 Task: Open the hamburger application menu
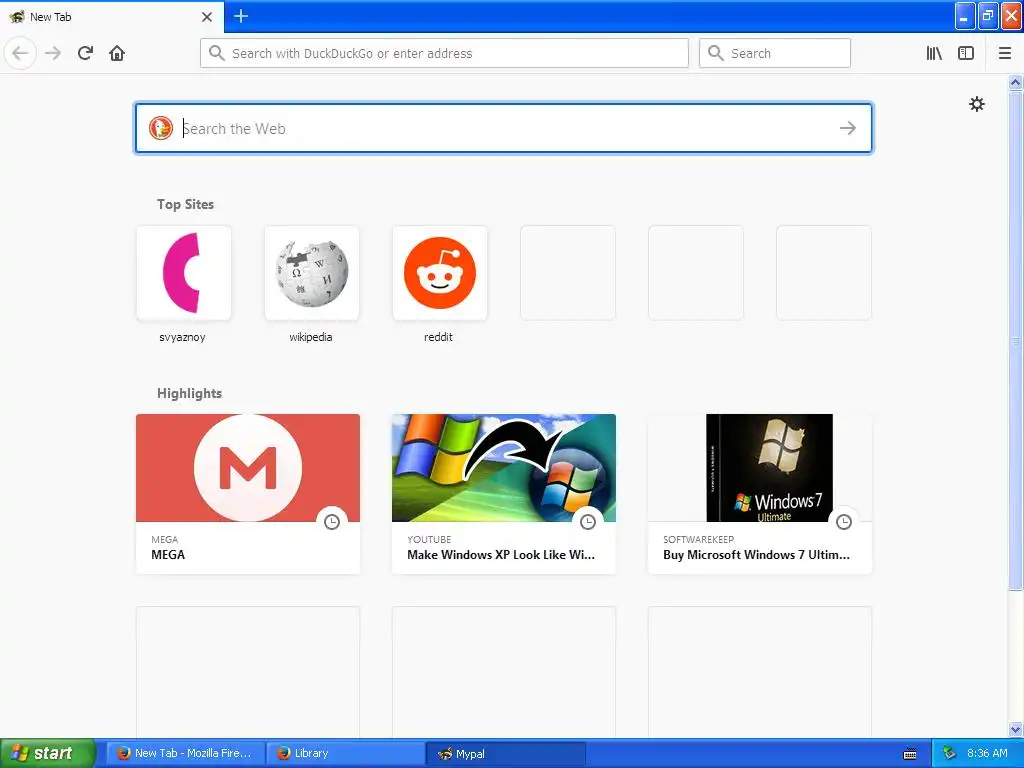point(1004,53)
